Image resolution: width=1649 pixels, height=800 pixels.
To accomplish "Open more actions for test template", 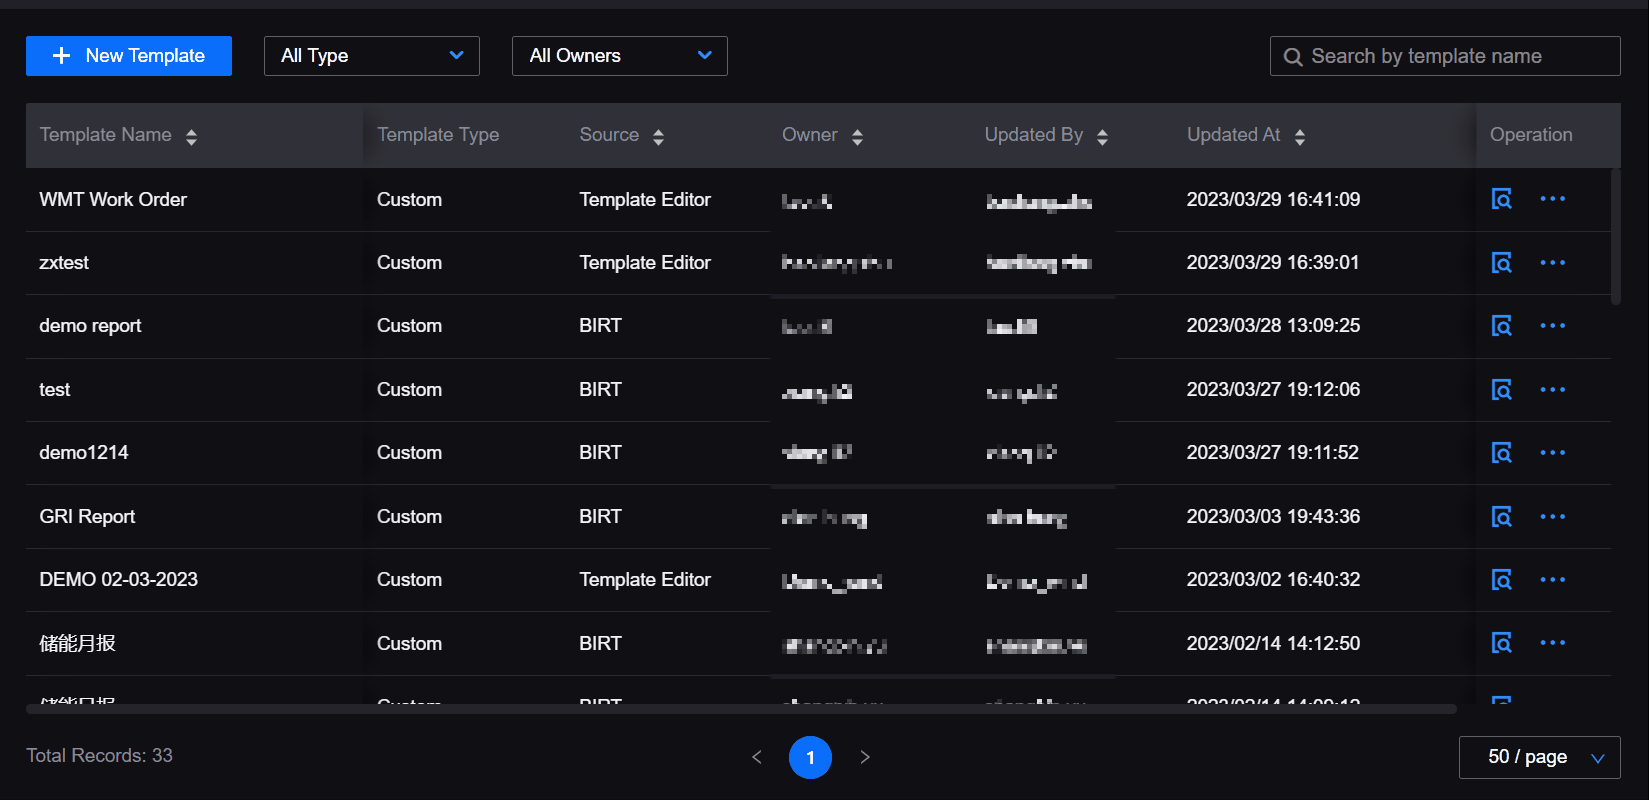I will [x=1552, y=390].
